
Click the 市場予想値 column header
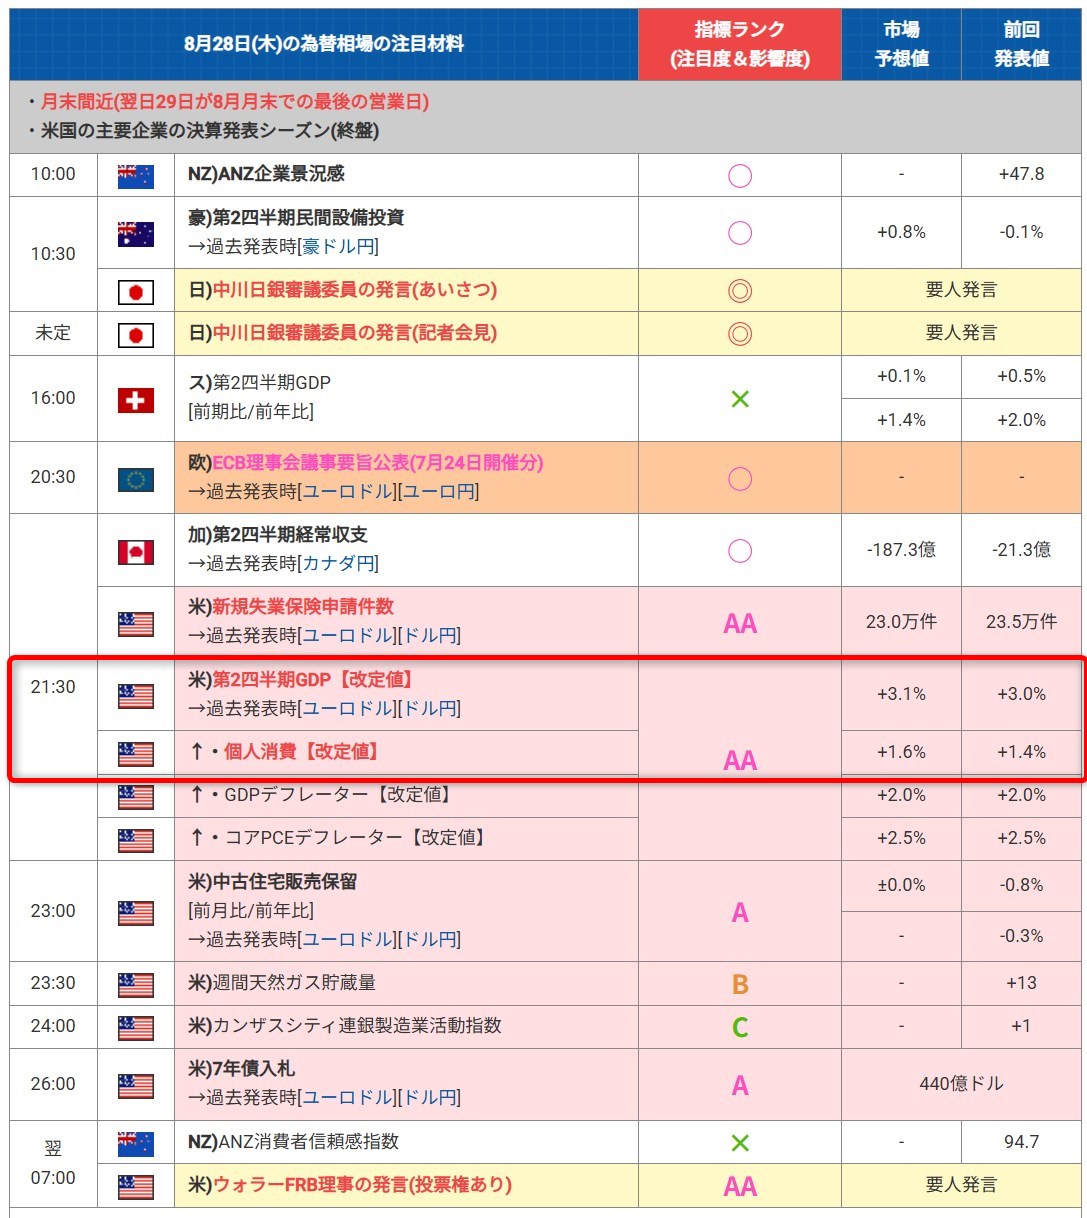pos(901,44)
